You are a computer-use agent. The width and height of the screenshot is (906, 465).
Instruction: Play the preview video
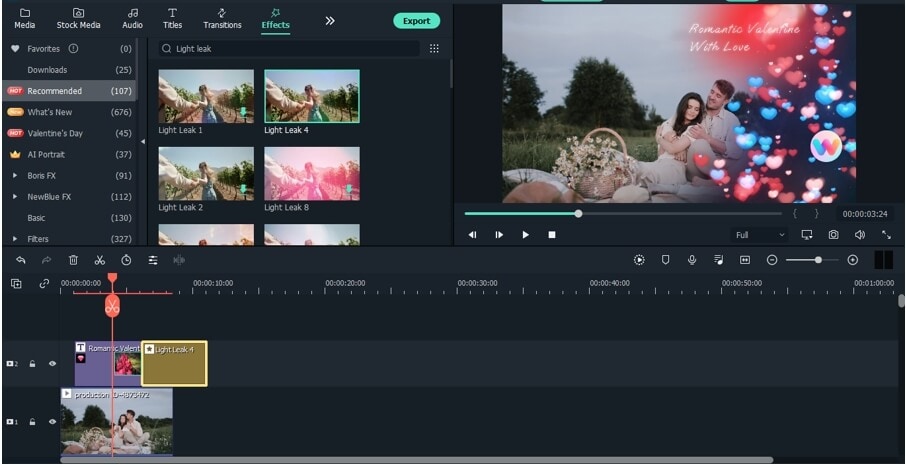[525, 235]
